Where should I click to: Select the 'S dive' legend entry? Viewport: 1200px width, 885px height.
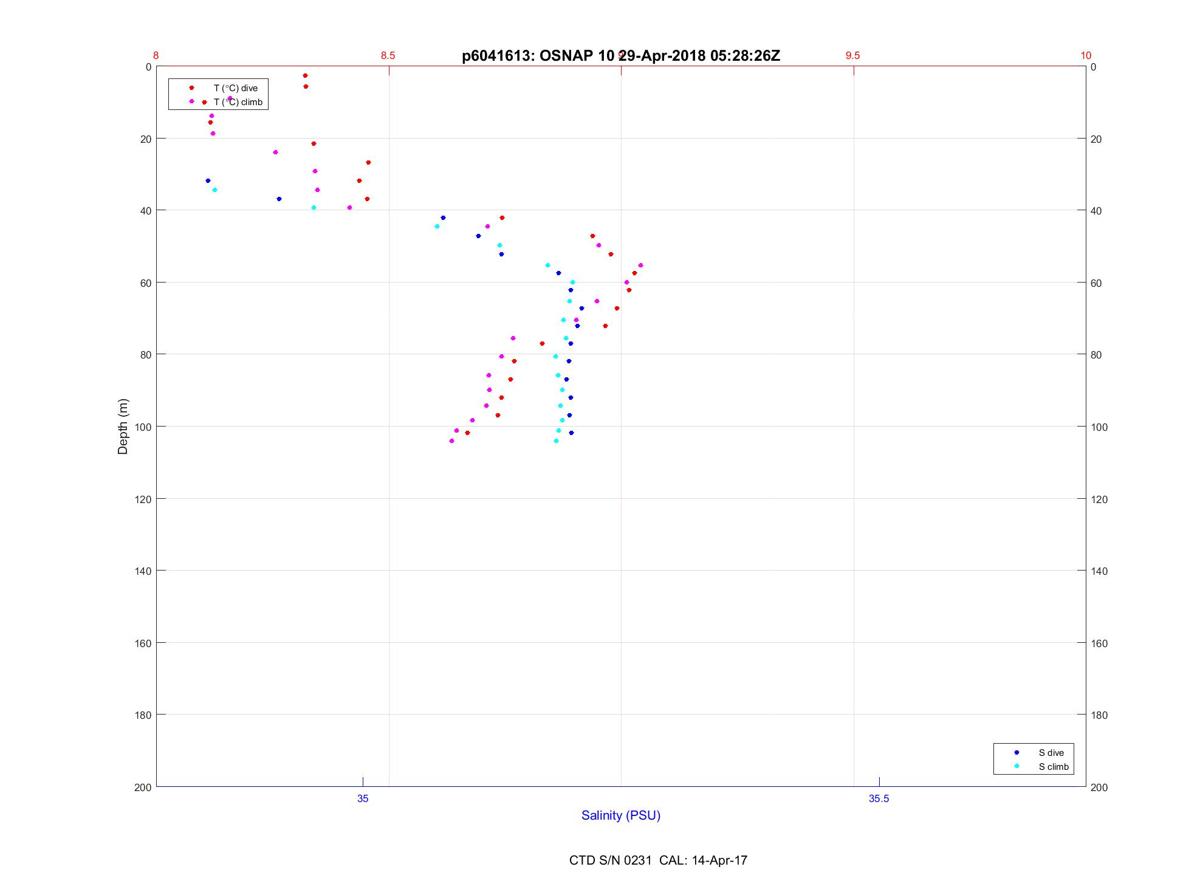coord(1051,752)
